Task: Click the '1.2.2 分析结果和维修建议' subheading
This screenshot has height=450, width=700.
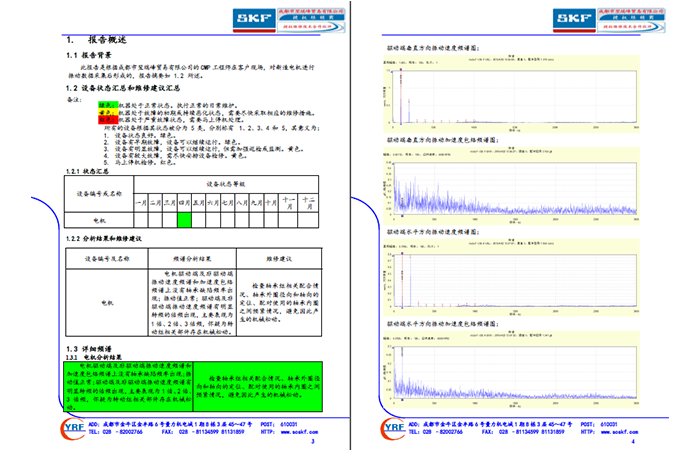Action: [109, 239]
